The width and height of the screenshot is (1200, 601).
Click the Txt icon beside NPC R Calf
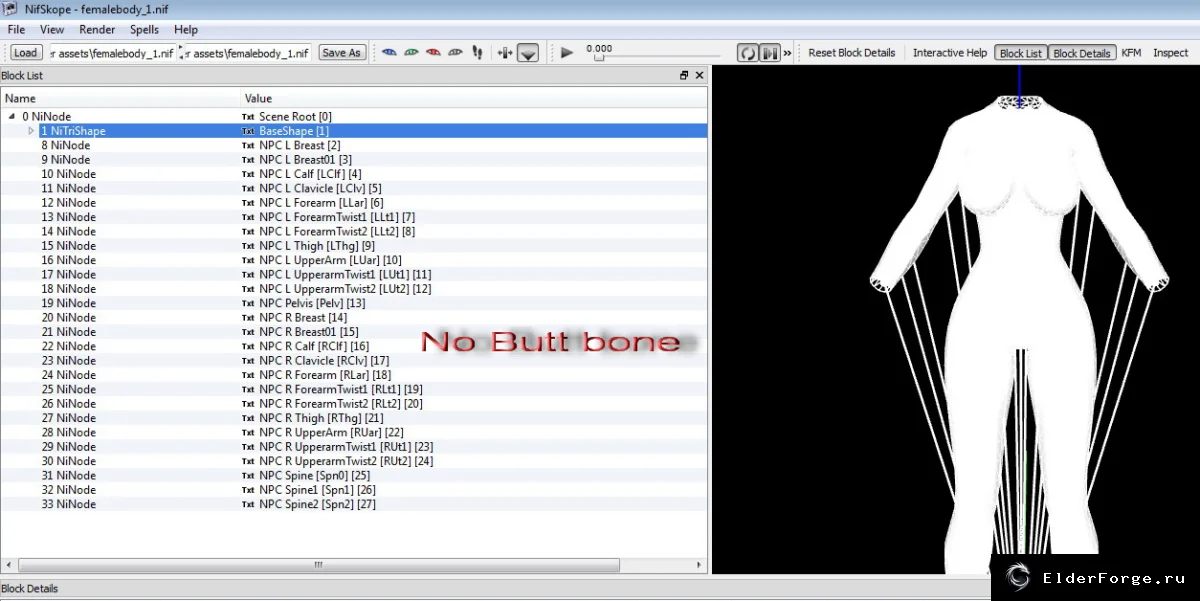248,346
